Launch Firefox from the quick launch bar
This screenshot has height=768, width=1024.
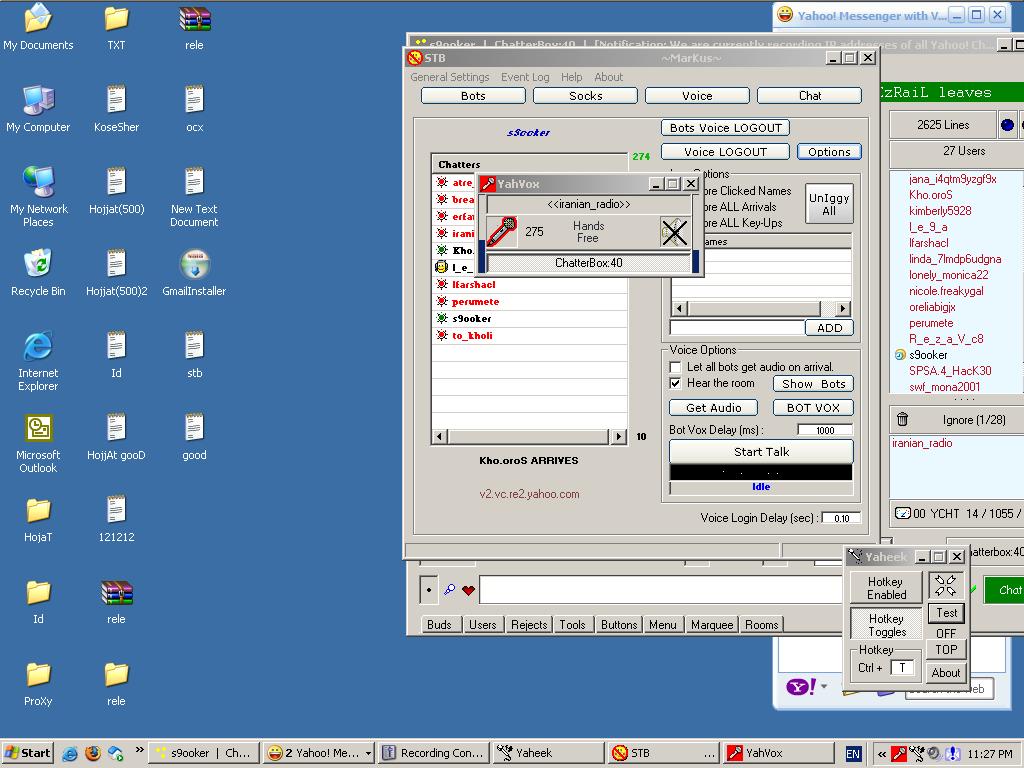coord(93,753)
